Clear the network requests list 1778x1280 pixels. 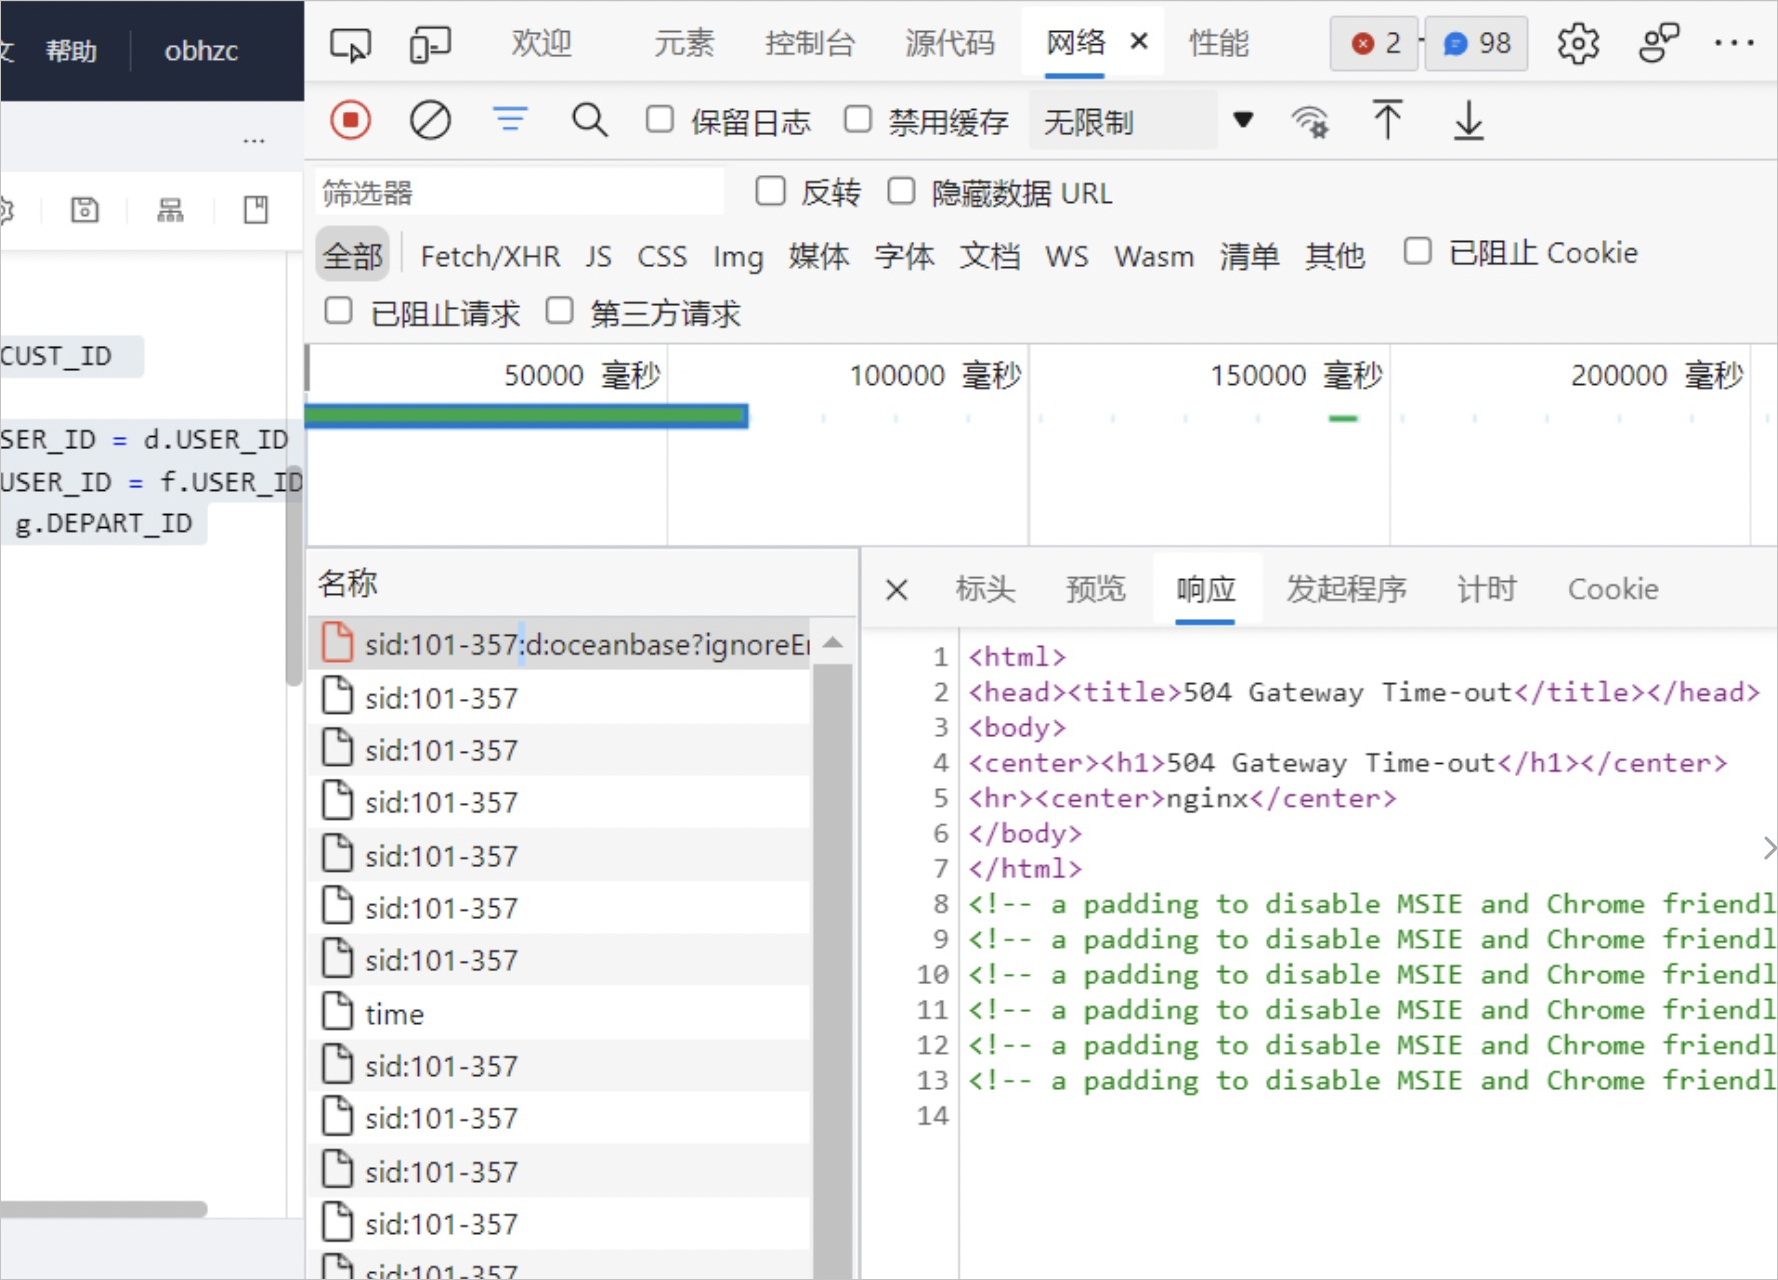click(430, 120)
